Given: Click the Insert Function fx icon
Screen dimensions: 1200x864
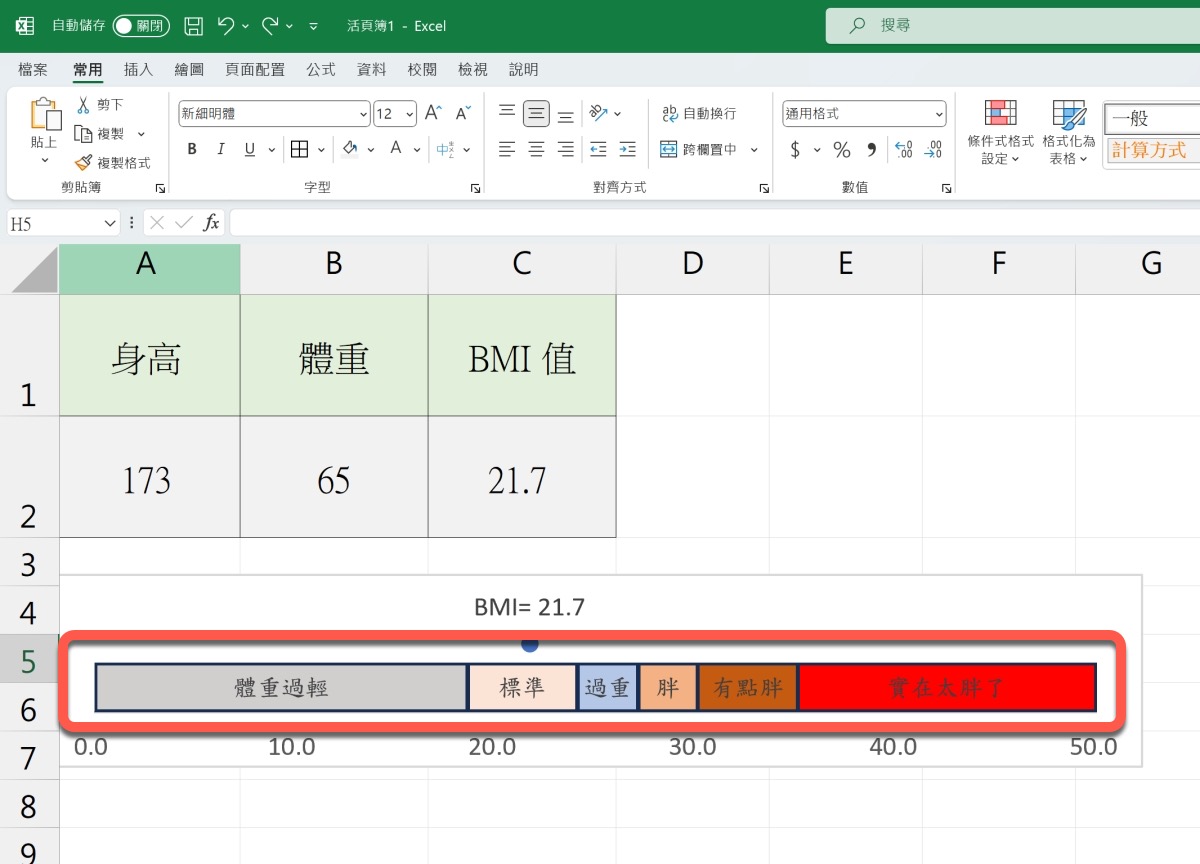Looking at the screenshot, I should [211, 223].
